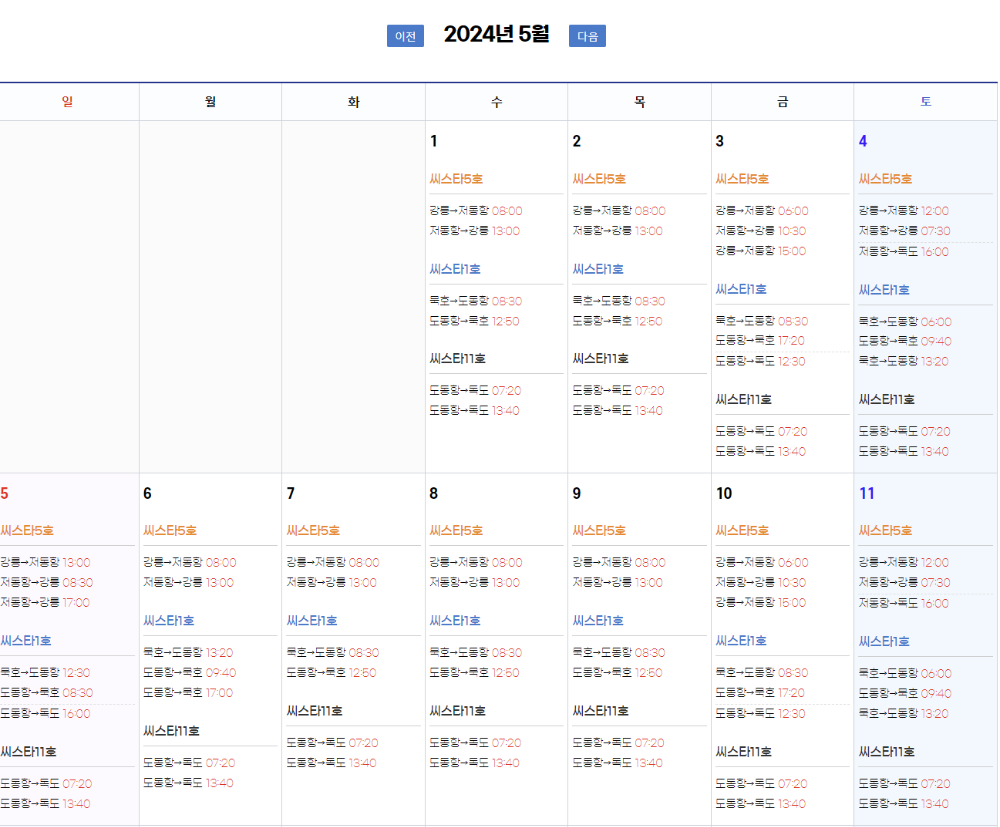Click the blue date number 11
The width and height of the screenshot is (1000, 827).
point(867,493)
